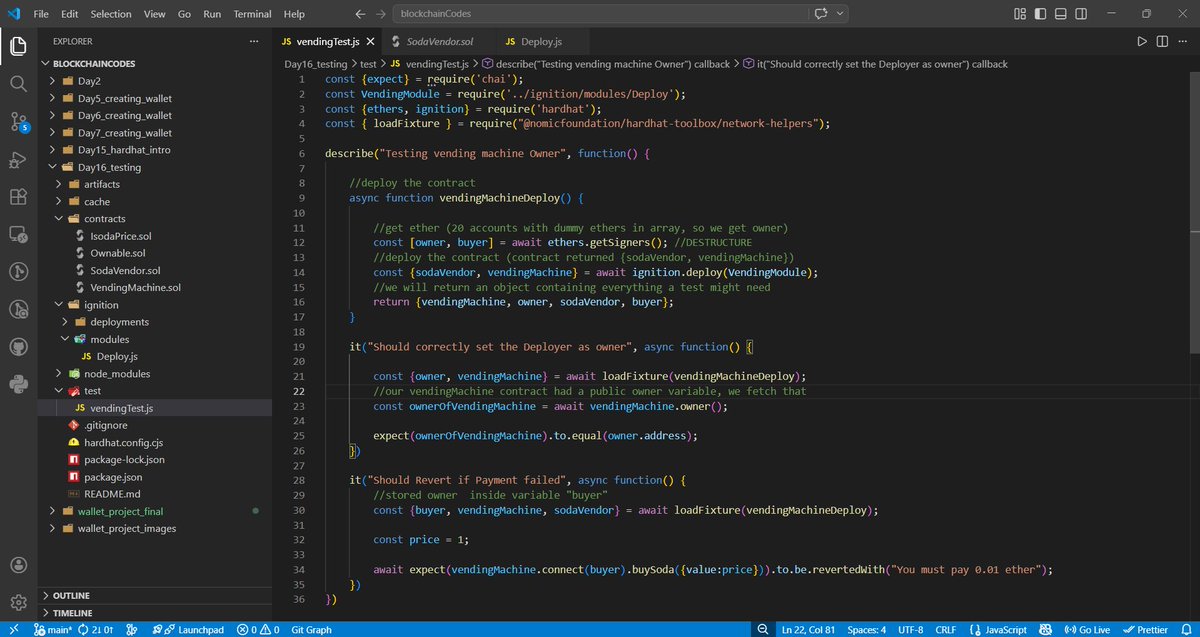Click the Copilot status icon in status bar

pyautogui.click(x=1046, y=630)
